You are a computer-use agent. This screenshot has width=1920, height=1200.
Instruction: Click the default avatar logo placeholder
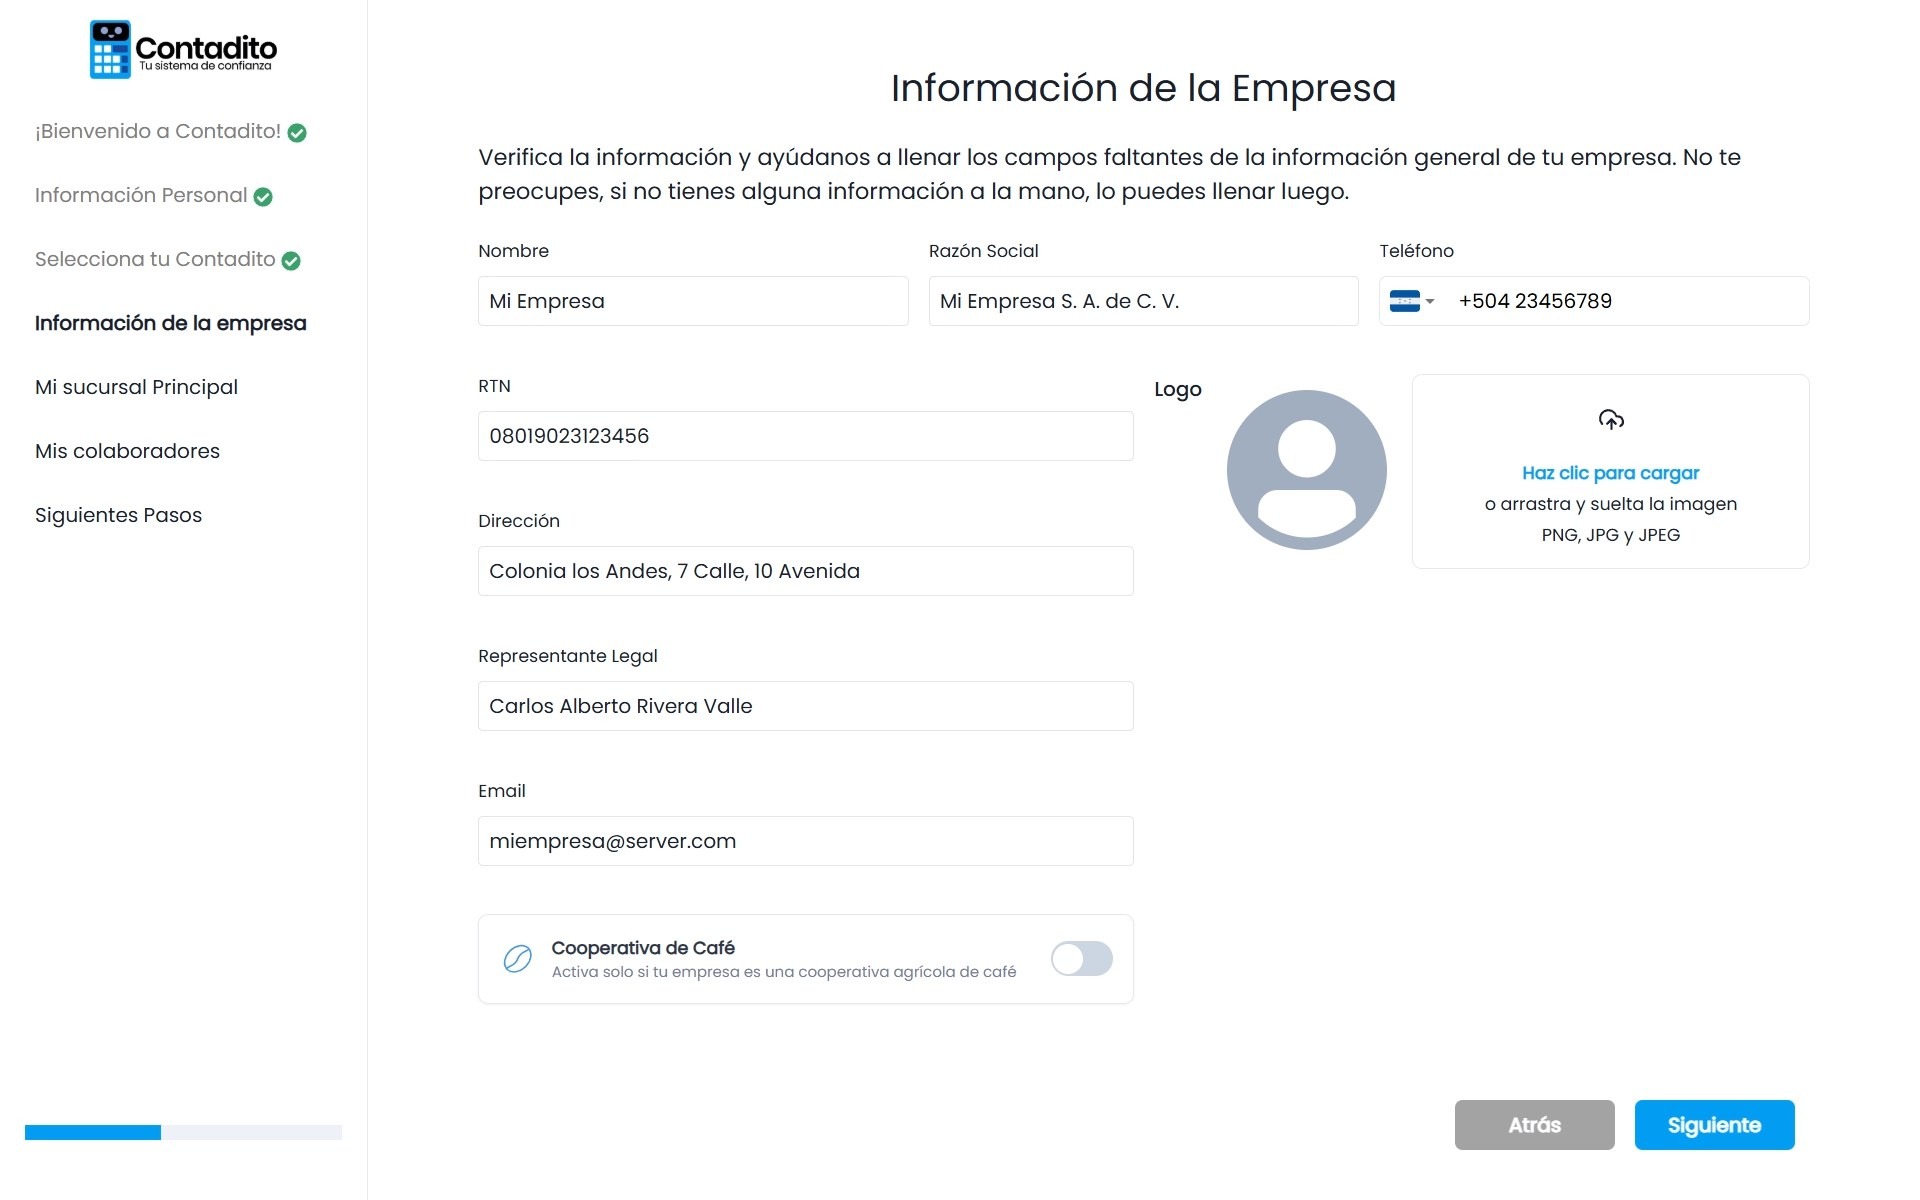coord(1306,469)
